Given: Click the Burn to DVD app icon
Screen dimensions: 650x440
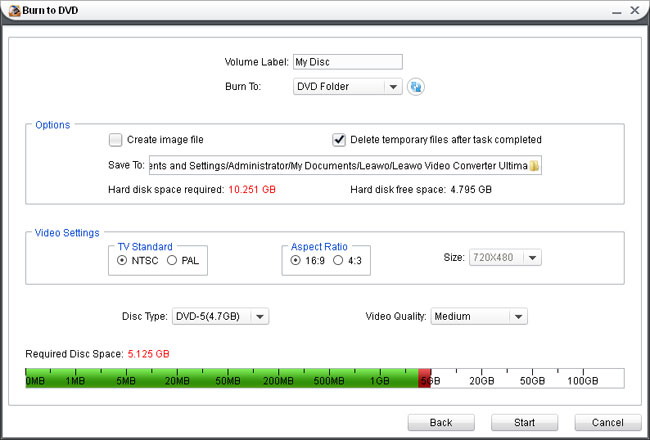Looking at the screenshot, I should click(x=15, y=10).
